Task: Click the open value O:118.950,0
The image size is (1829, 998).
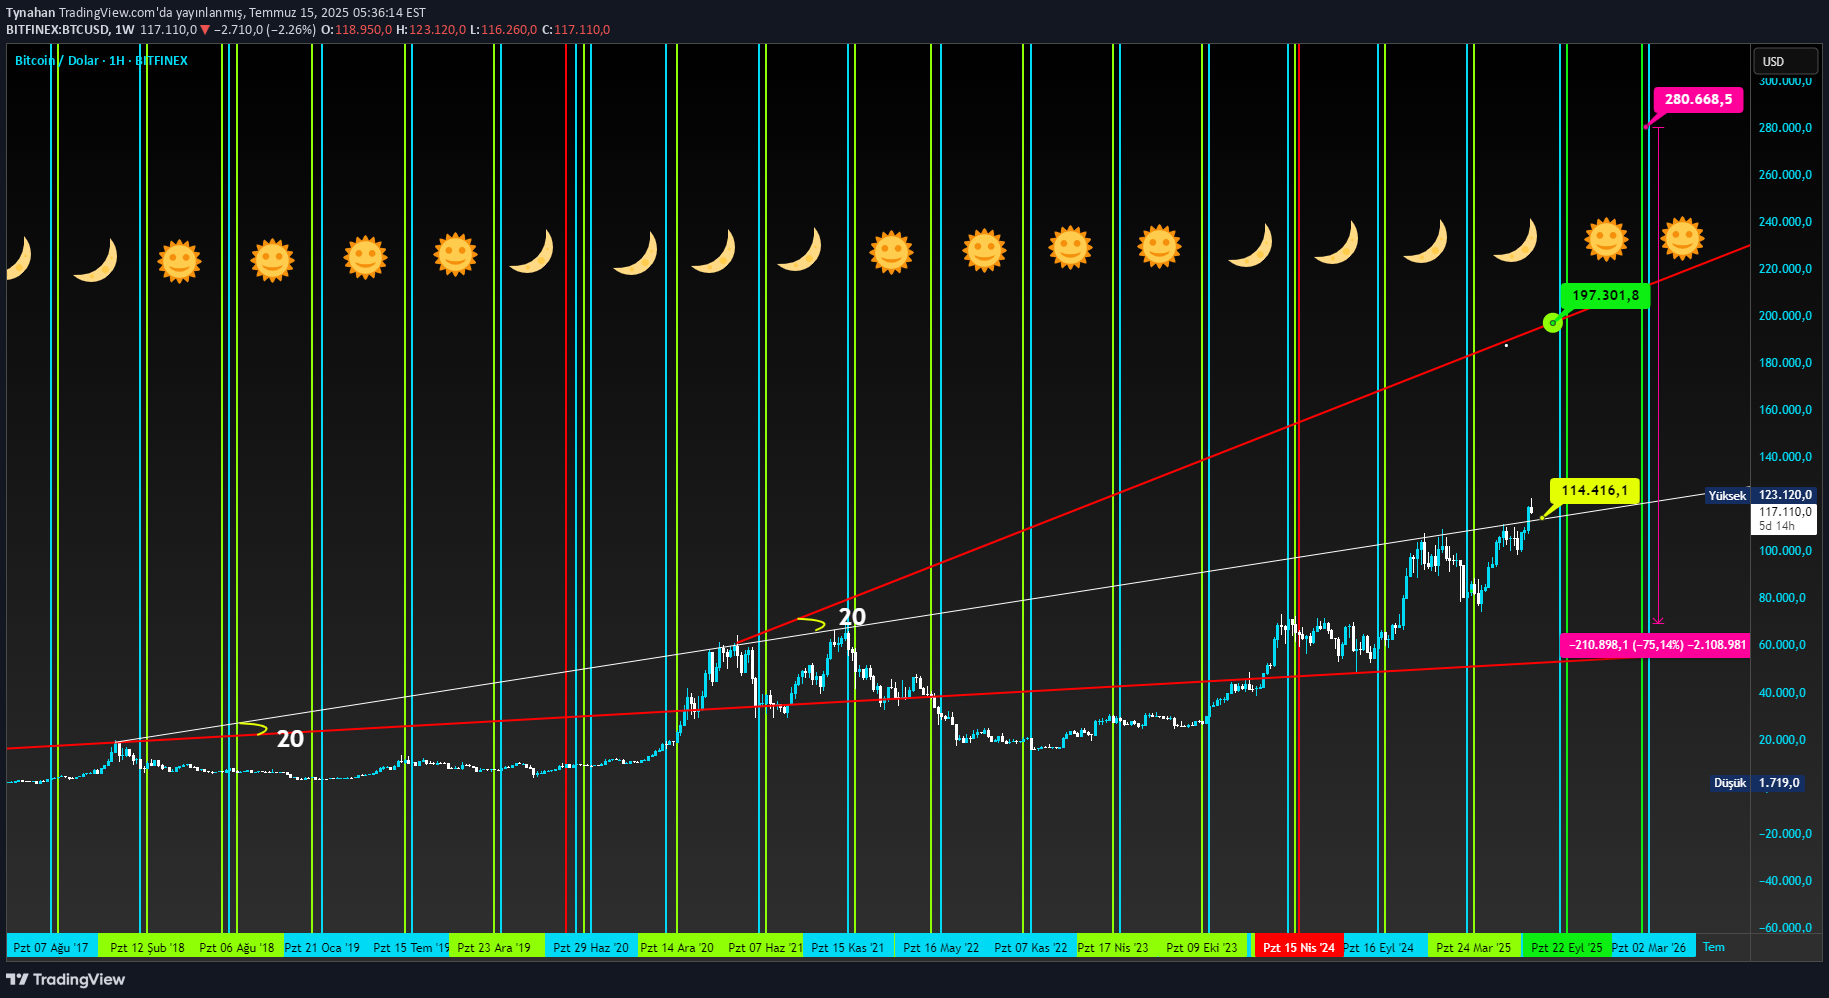Action: tap(356, 30)
